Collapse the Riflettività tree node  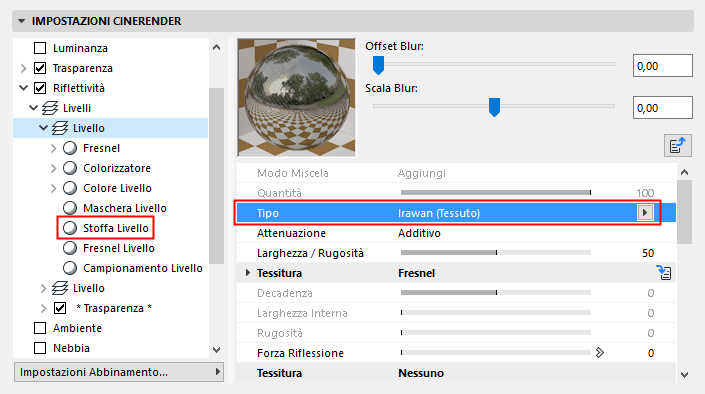point(24,88)
